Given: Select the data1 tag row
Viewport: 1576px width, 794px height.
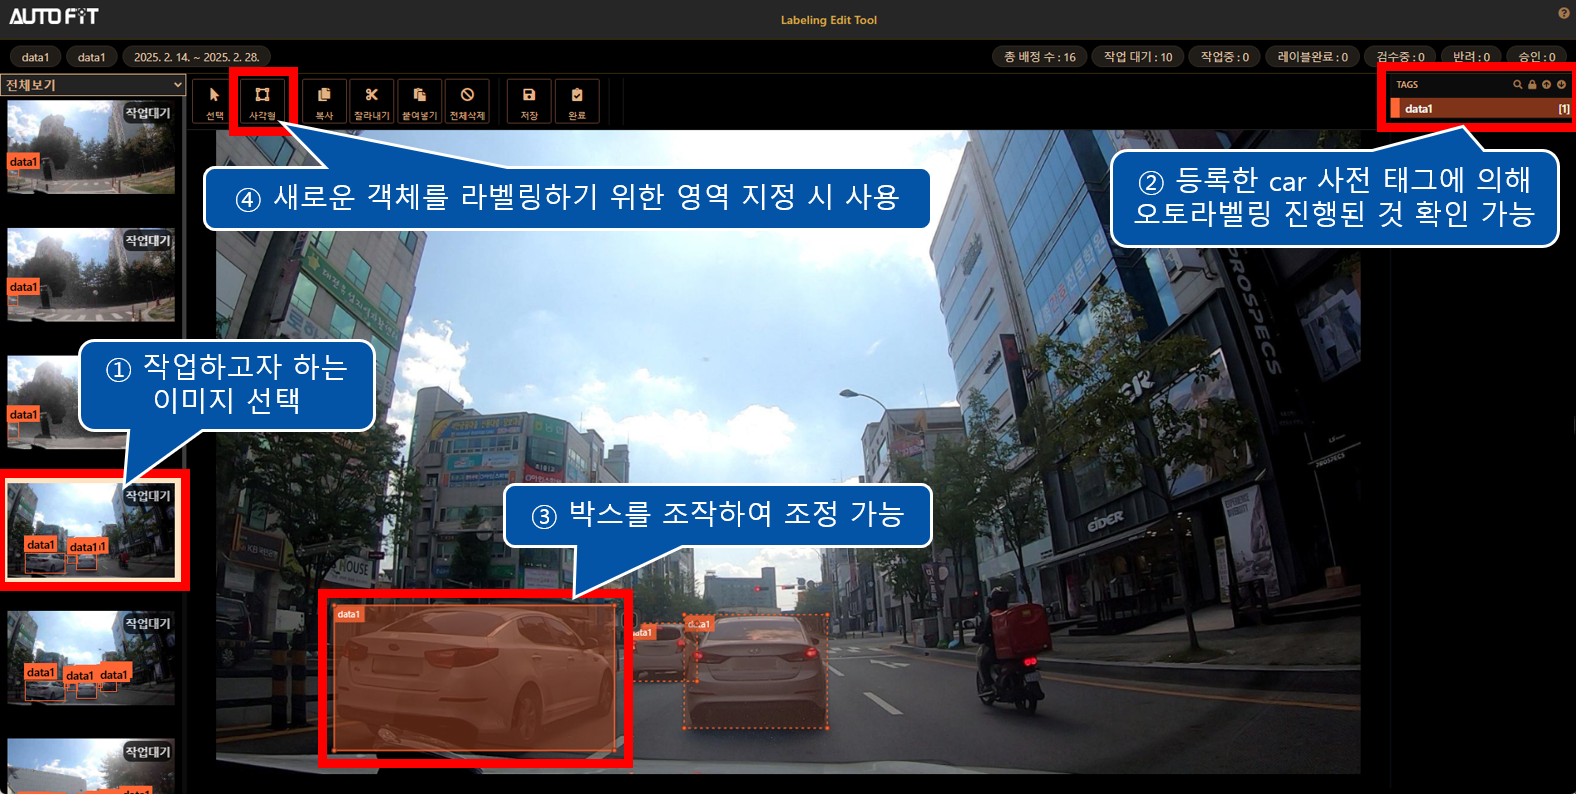Looking at the screenshot, I should pyautogui.click(x=1480, y=109).
